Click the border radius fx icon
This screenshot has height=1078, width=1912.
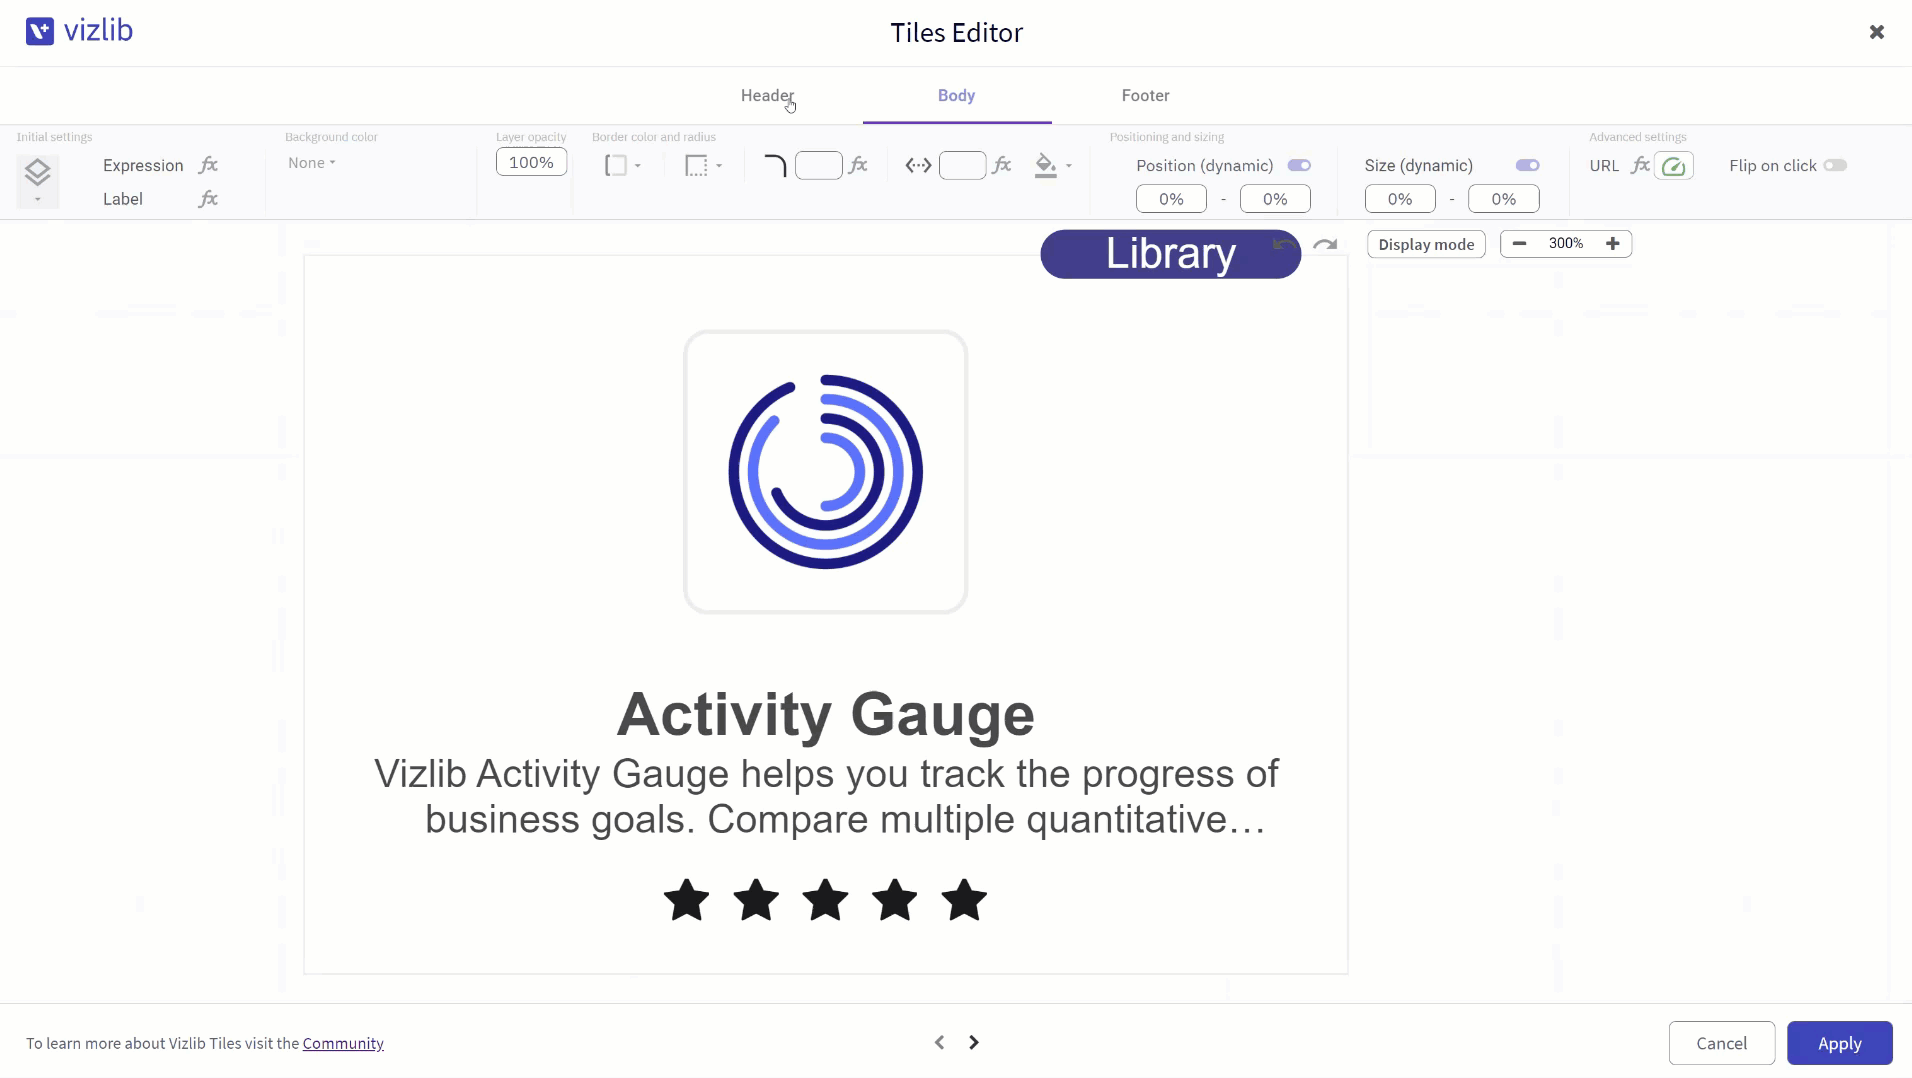click(x=858, y=165)
